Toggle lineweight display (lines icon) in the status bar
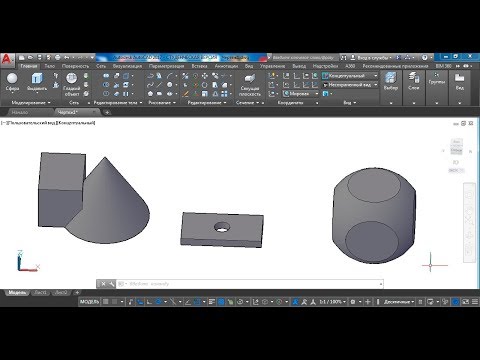Screen dimensions: 480x360 pos(212,302)
